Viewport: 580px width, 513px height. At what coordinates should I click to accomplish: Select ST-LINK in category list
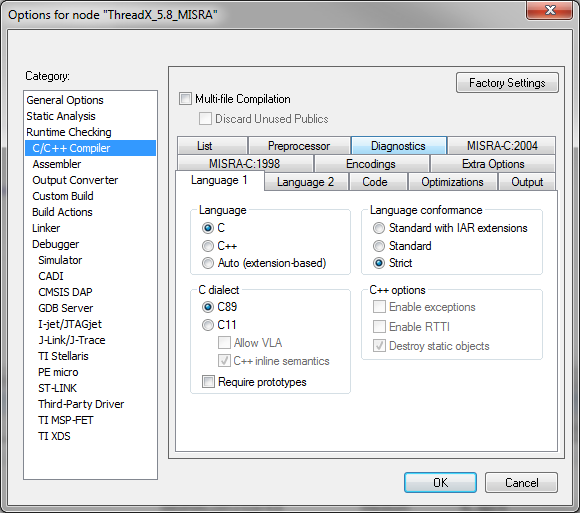point(90,388)
